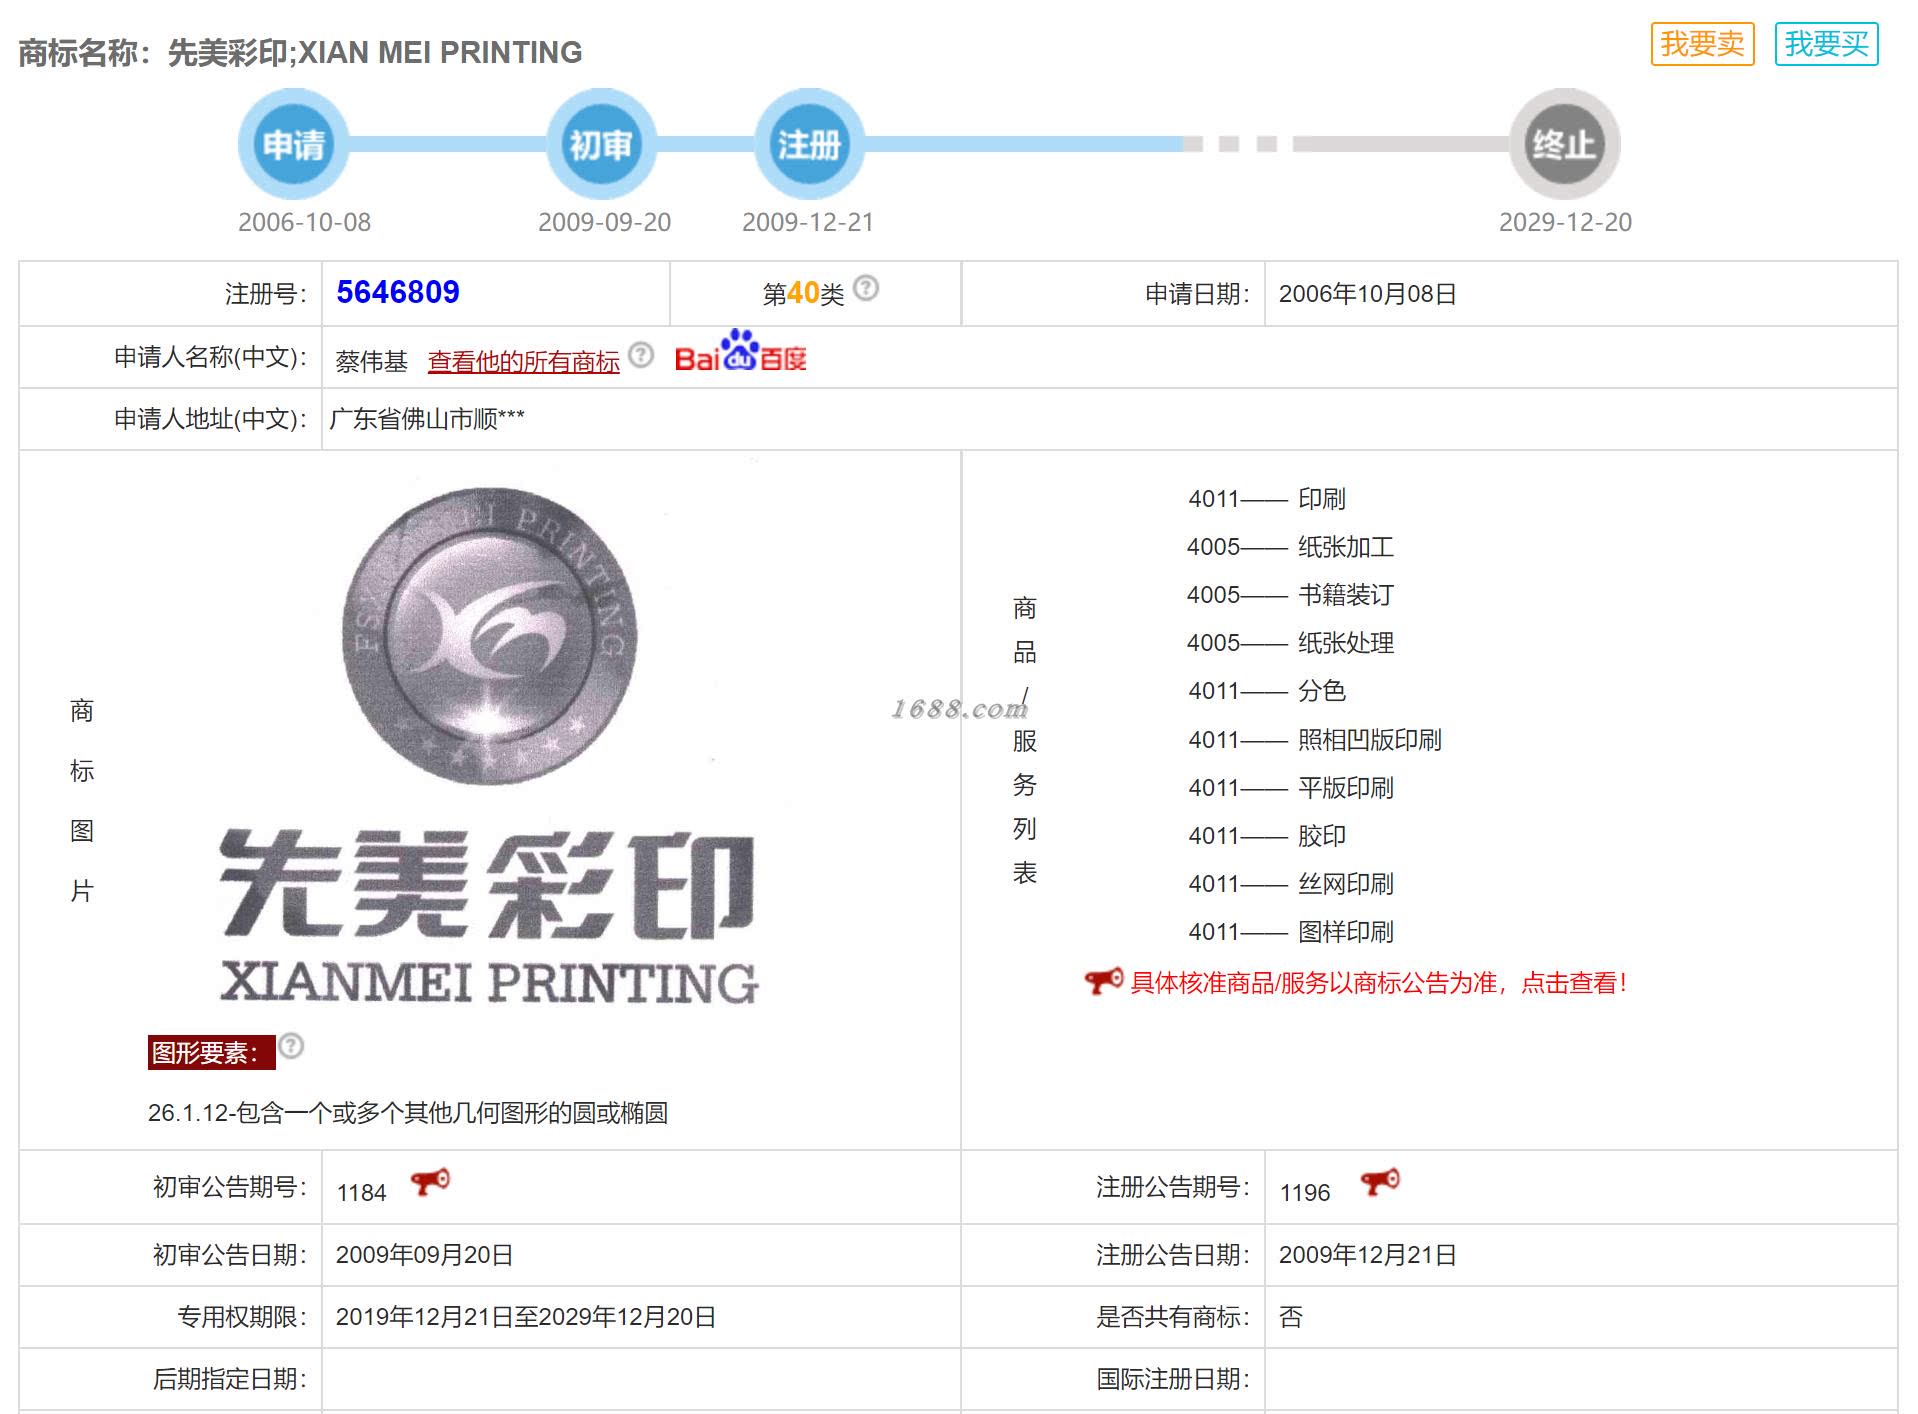Viewport: 1918px width, 1414px height.
Task: Select the 申请 stage circle on the timeline
Action: pos(294,144)
